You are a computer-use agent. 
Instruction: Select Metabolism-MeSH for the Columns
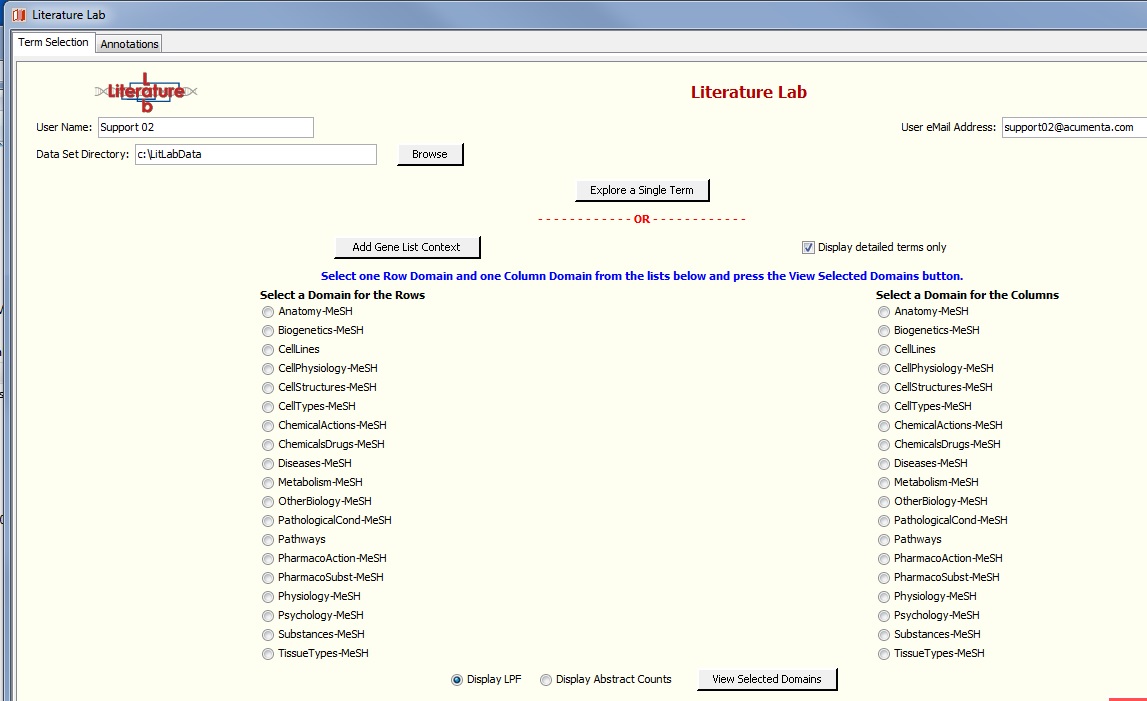(x=884, y=483)
